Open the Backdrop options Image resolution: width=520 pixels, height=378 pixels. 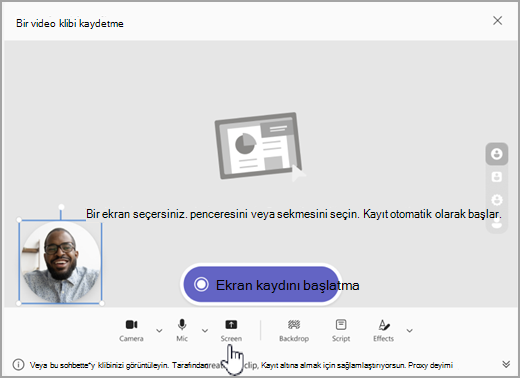coord(294,330)
